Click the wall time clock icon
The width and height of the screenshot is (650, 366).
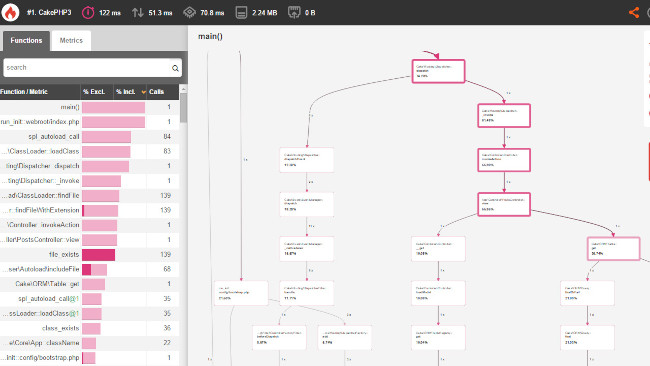[x=88, y=12]
